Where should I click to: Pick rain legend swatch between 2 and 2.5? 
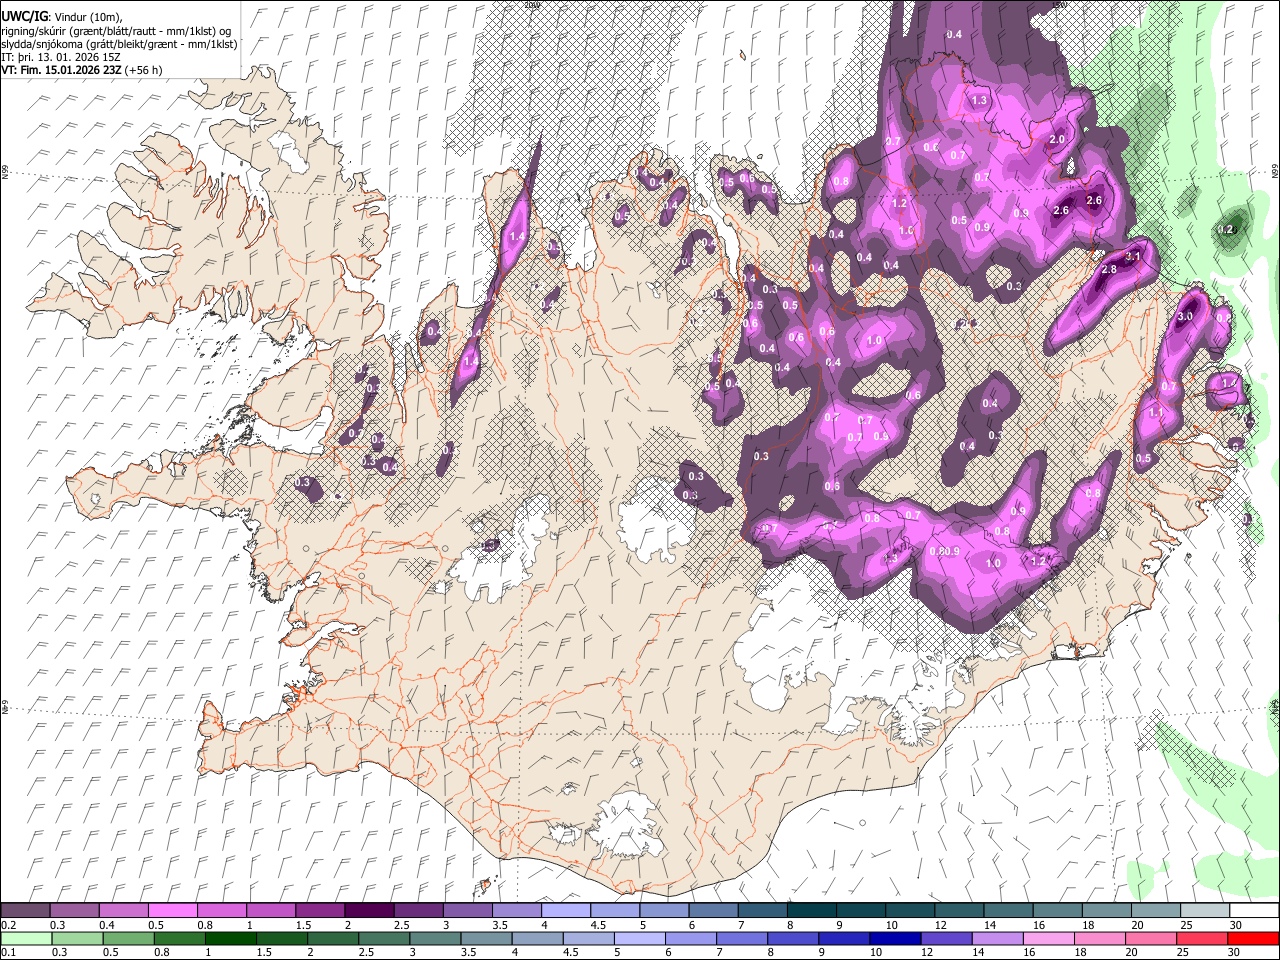(x=333, y=939)
